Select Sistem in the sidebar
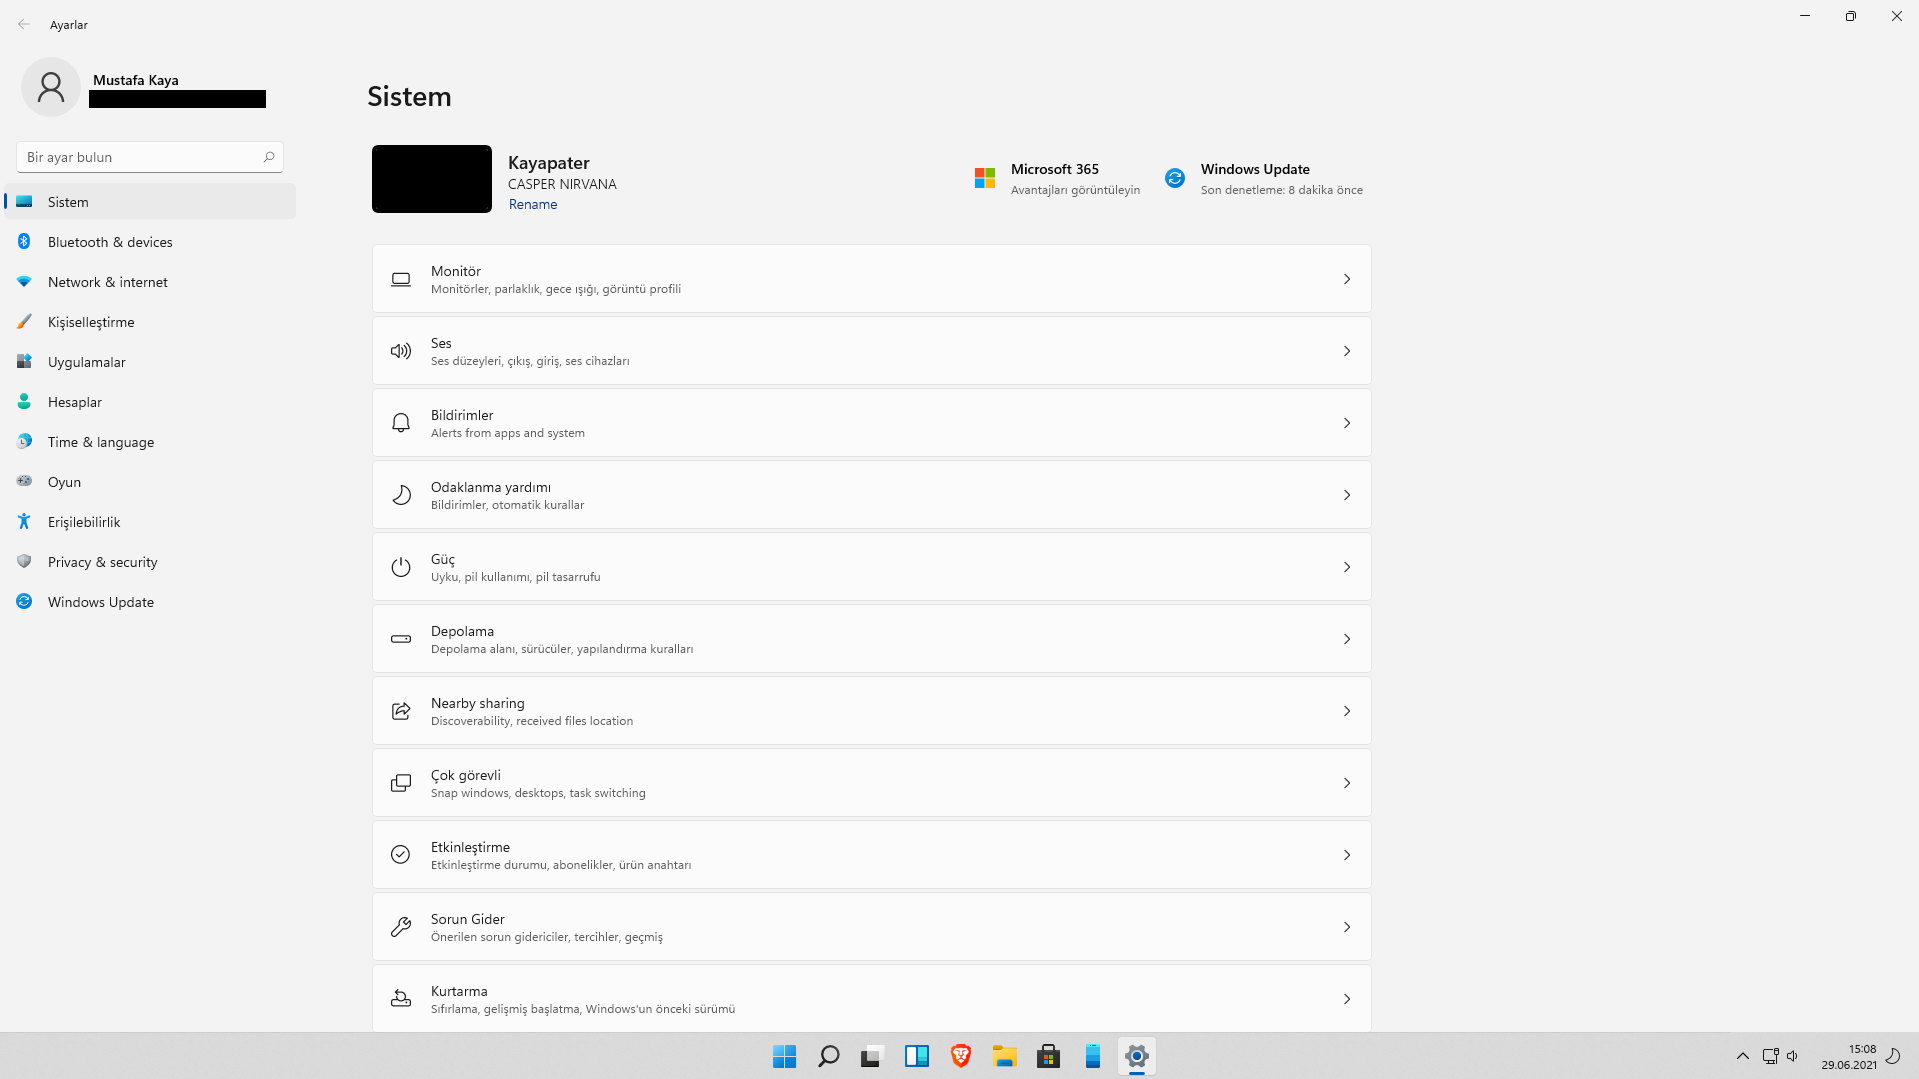 pyautogui.click(x=151, y=202)
